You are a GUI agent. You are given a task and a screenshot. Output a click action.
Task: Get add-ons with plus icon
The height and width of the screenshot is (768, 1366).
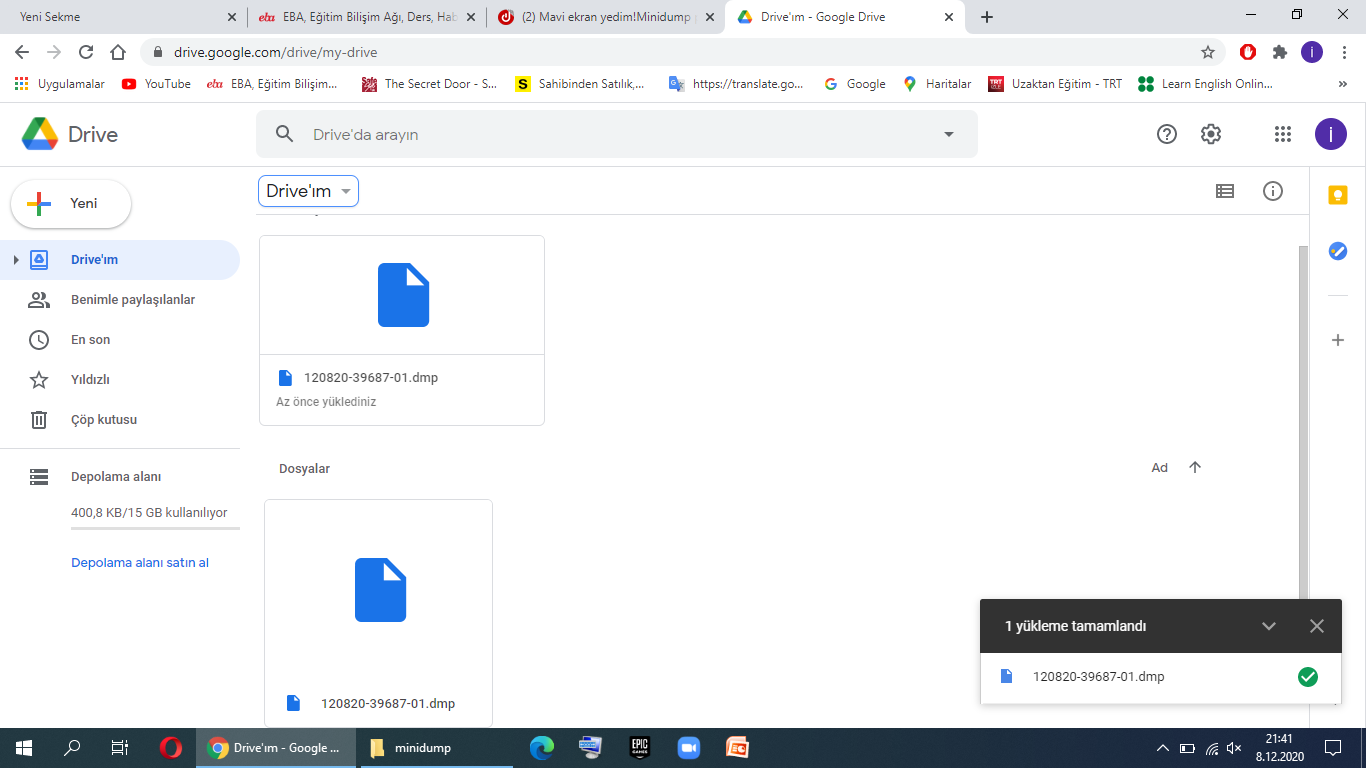point(1338,340)
